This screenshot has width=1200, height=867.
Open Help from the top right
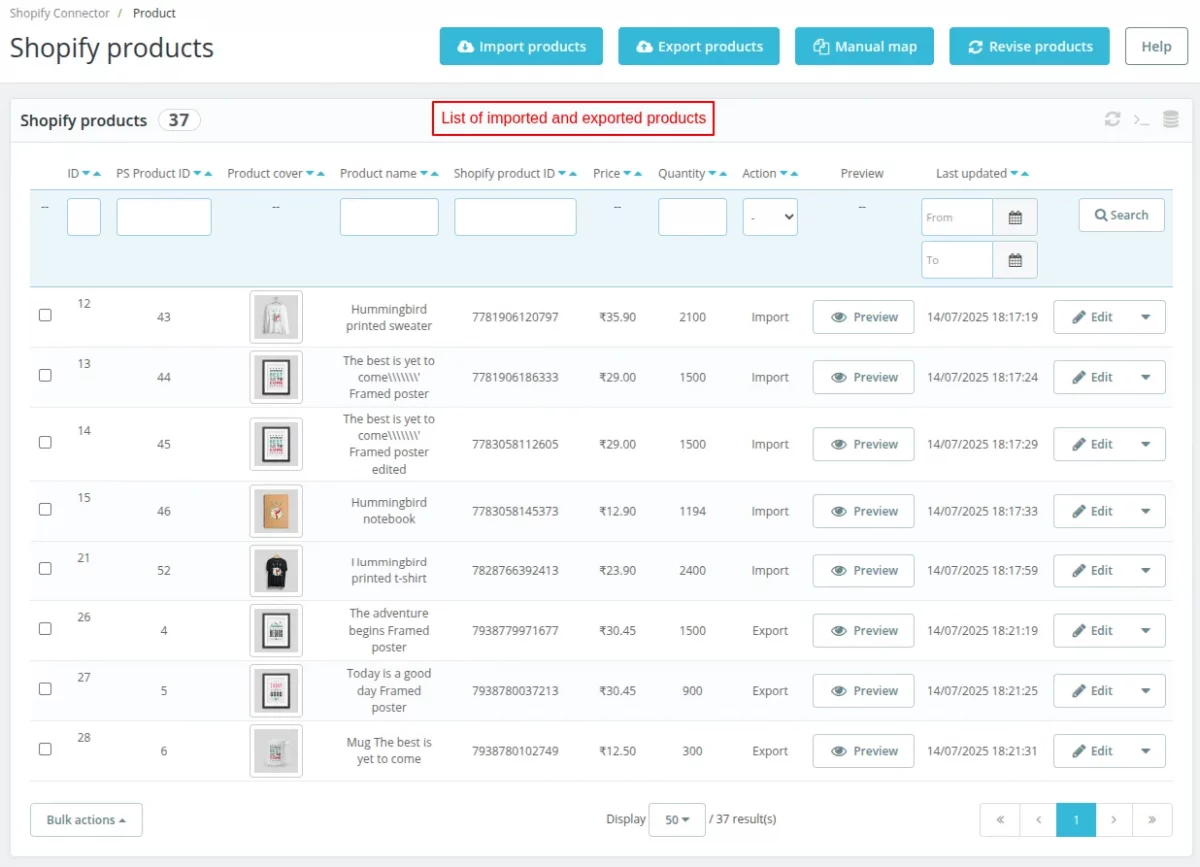(1156, 46)
